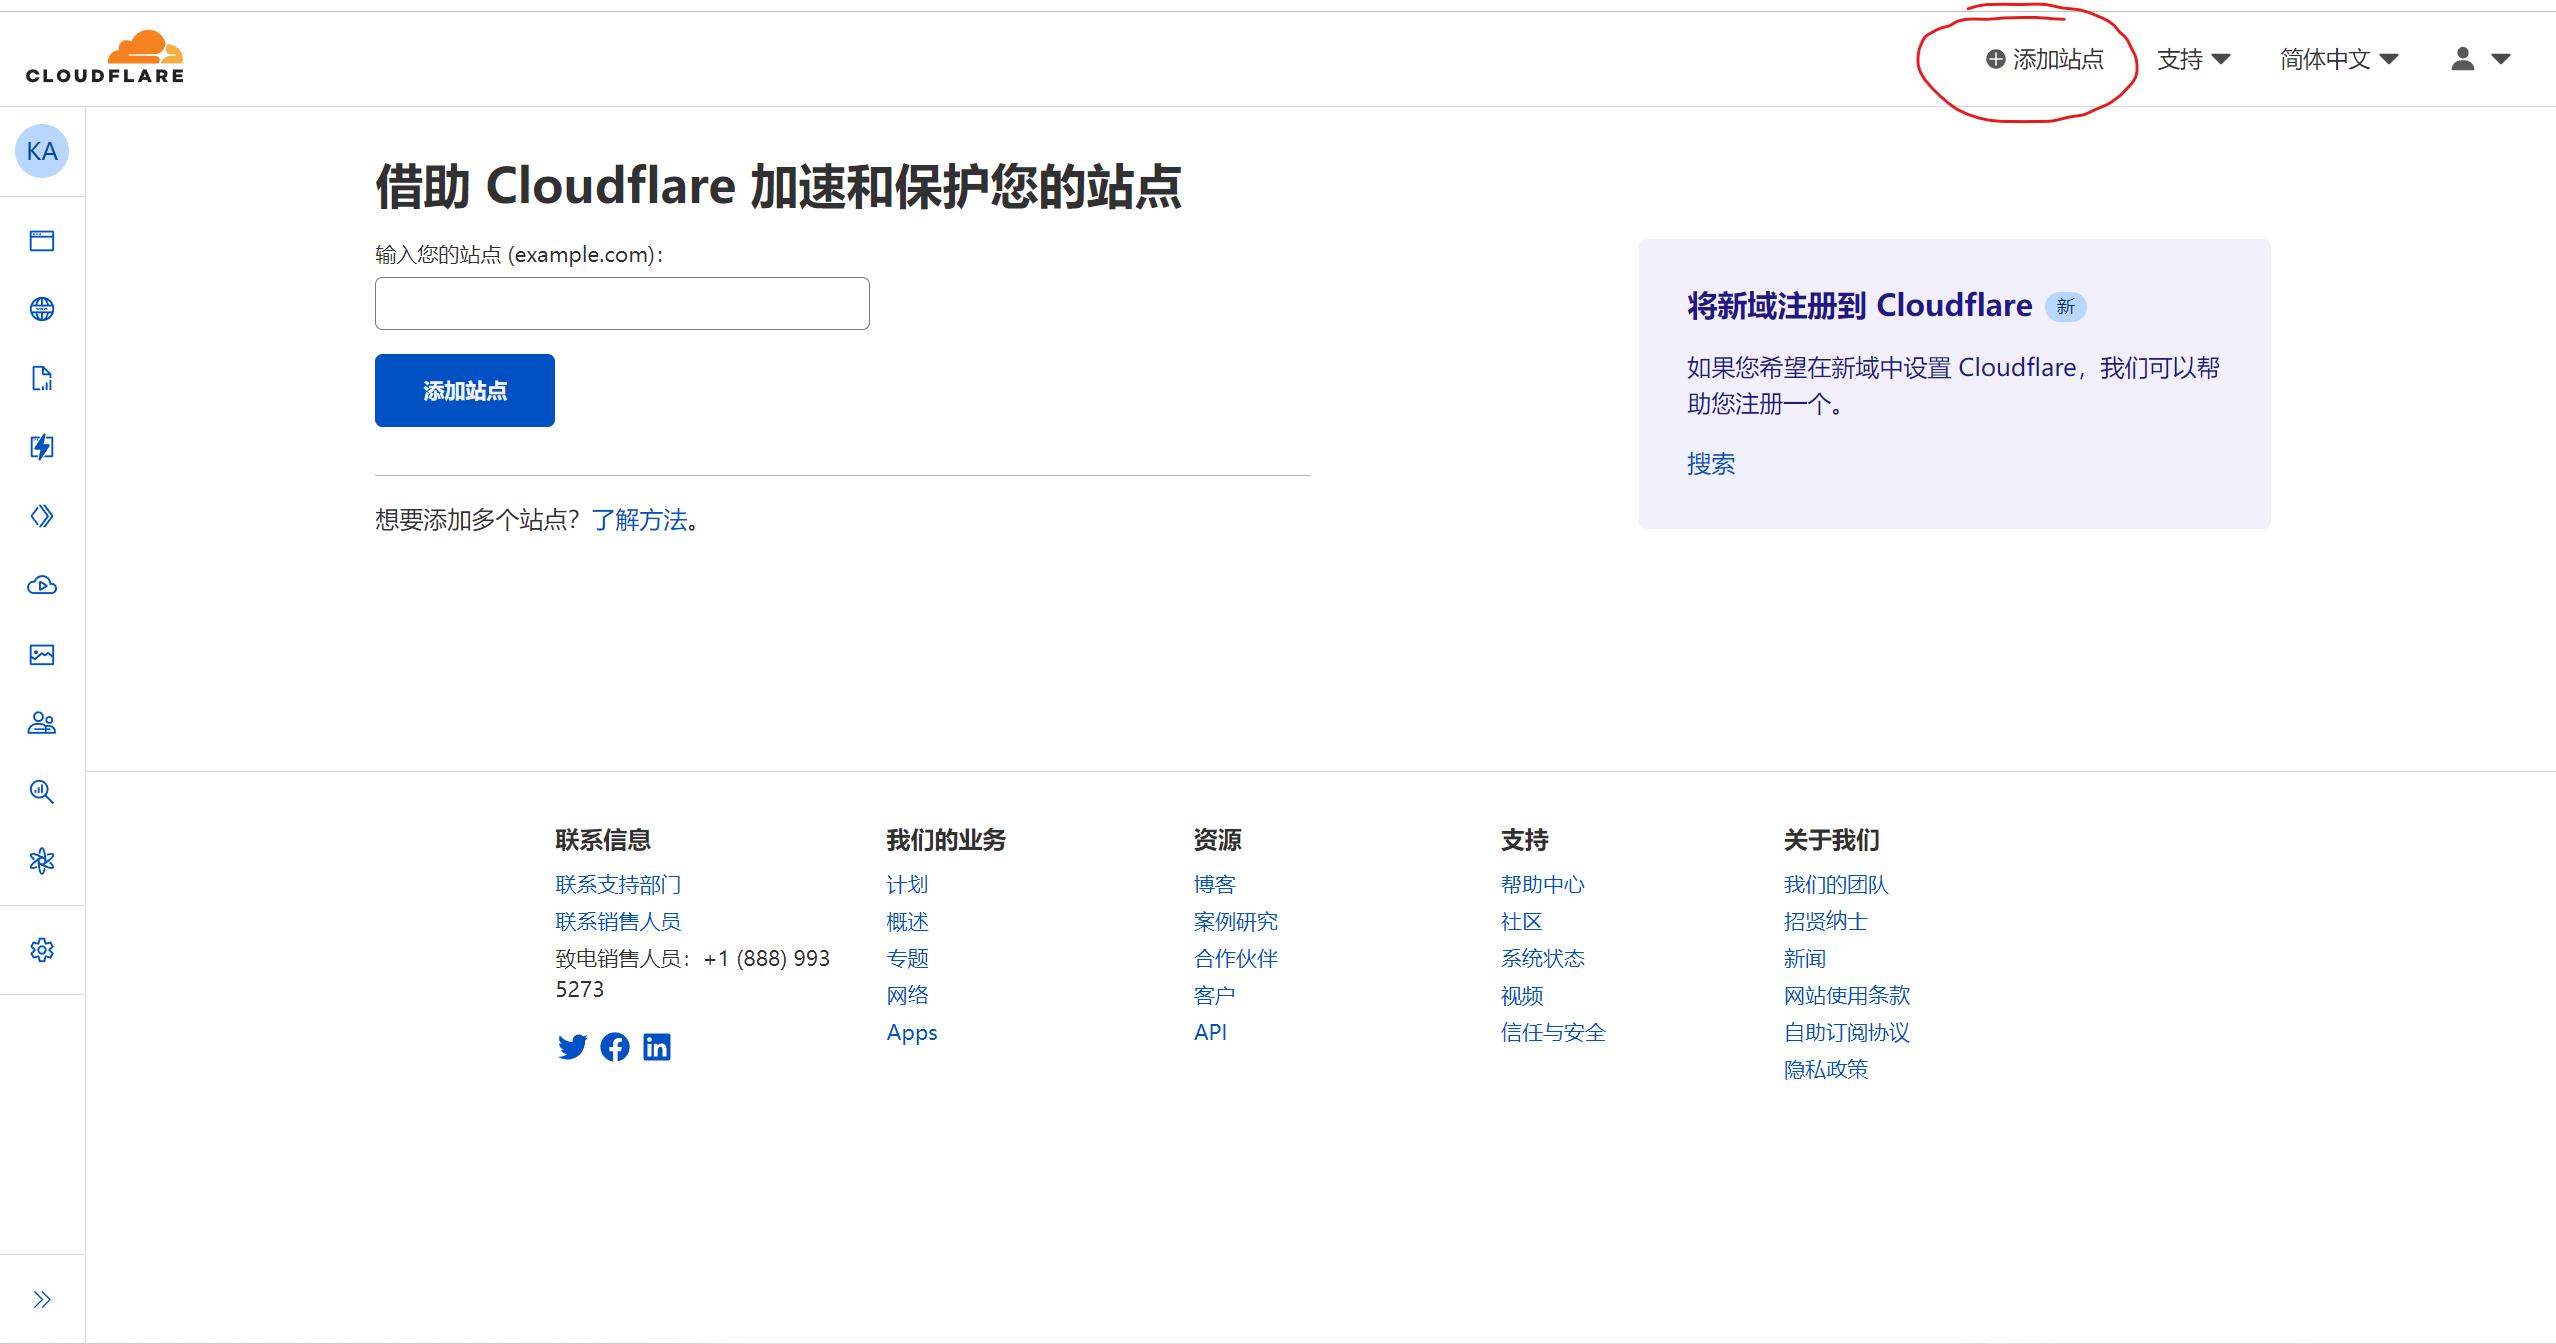2556x1344 pixels.
Task: Open the account user dropdown arrow
Action: tap(2503, 59)
